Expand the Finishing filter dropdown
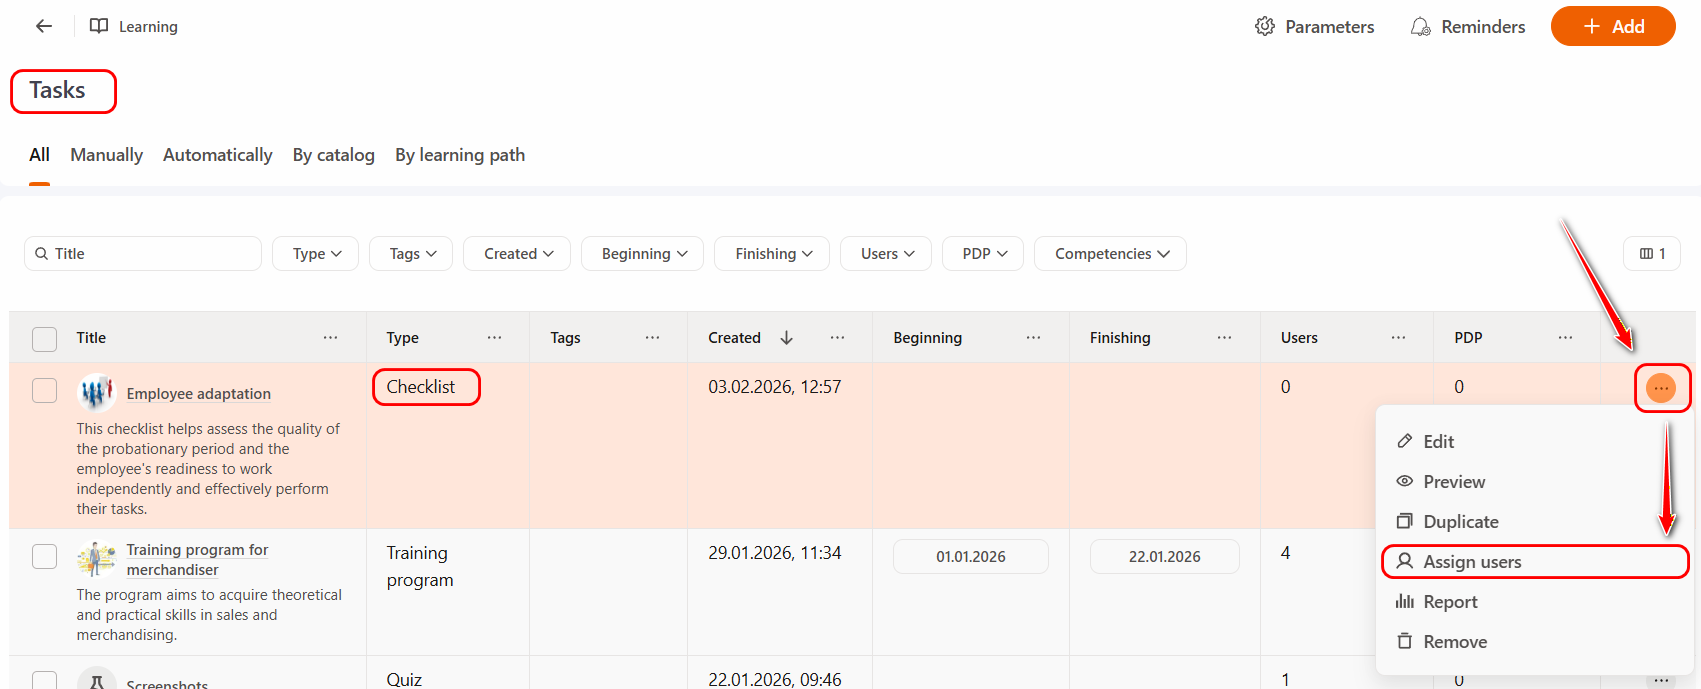The height and width of the screenshot is (689, 1701). point(773,254)
